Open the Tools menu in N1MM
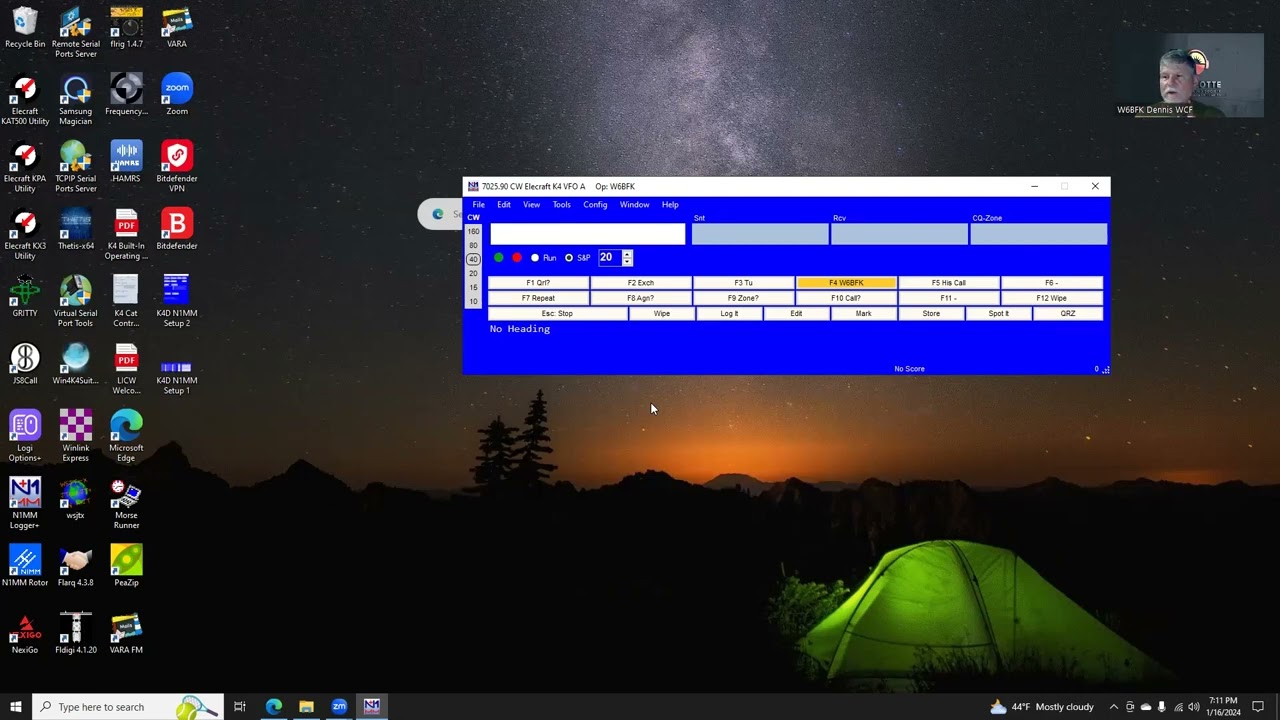Image resolution: width=1280 pixels, height=720 pixels. [x=562, y=205]
